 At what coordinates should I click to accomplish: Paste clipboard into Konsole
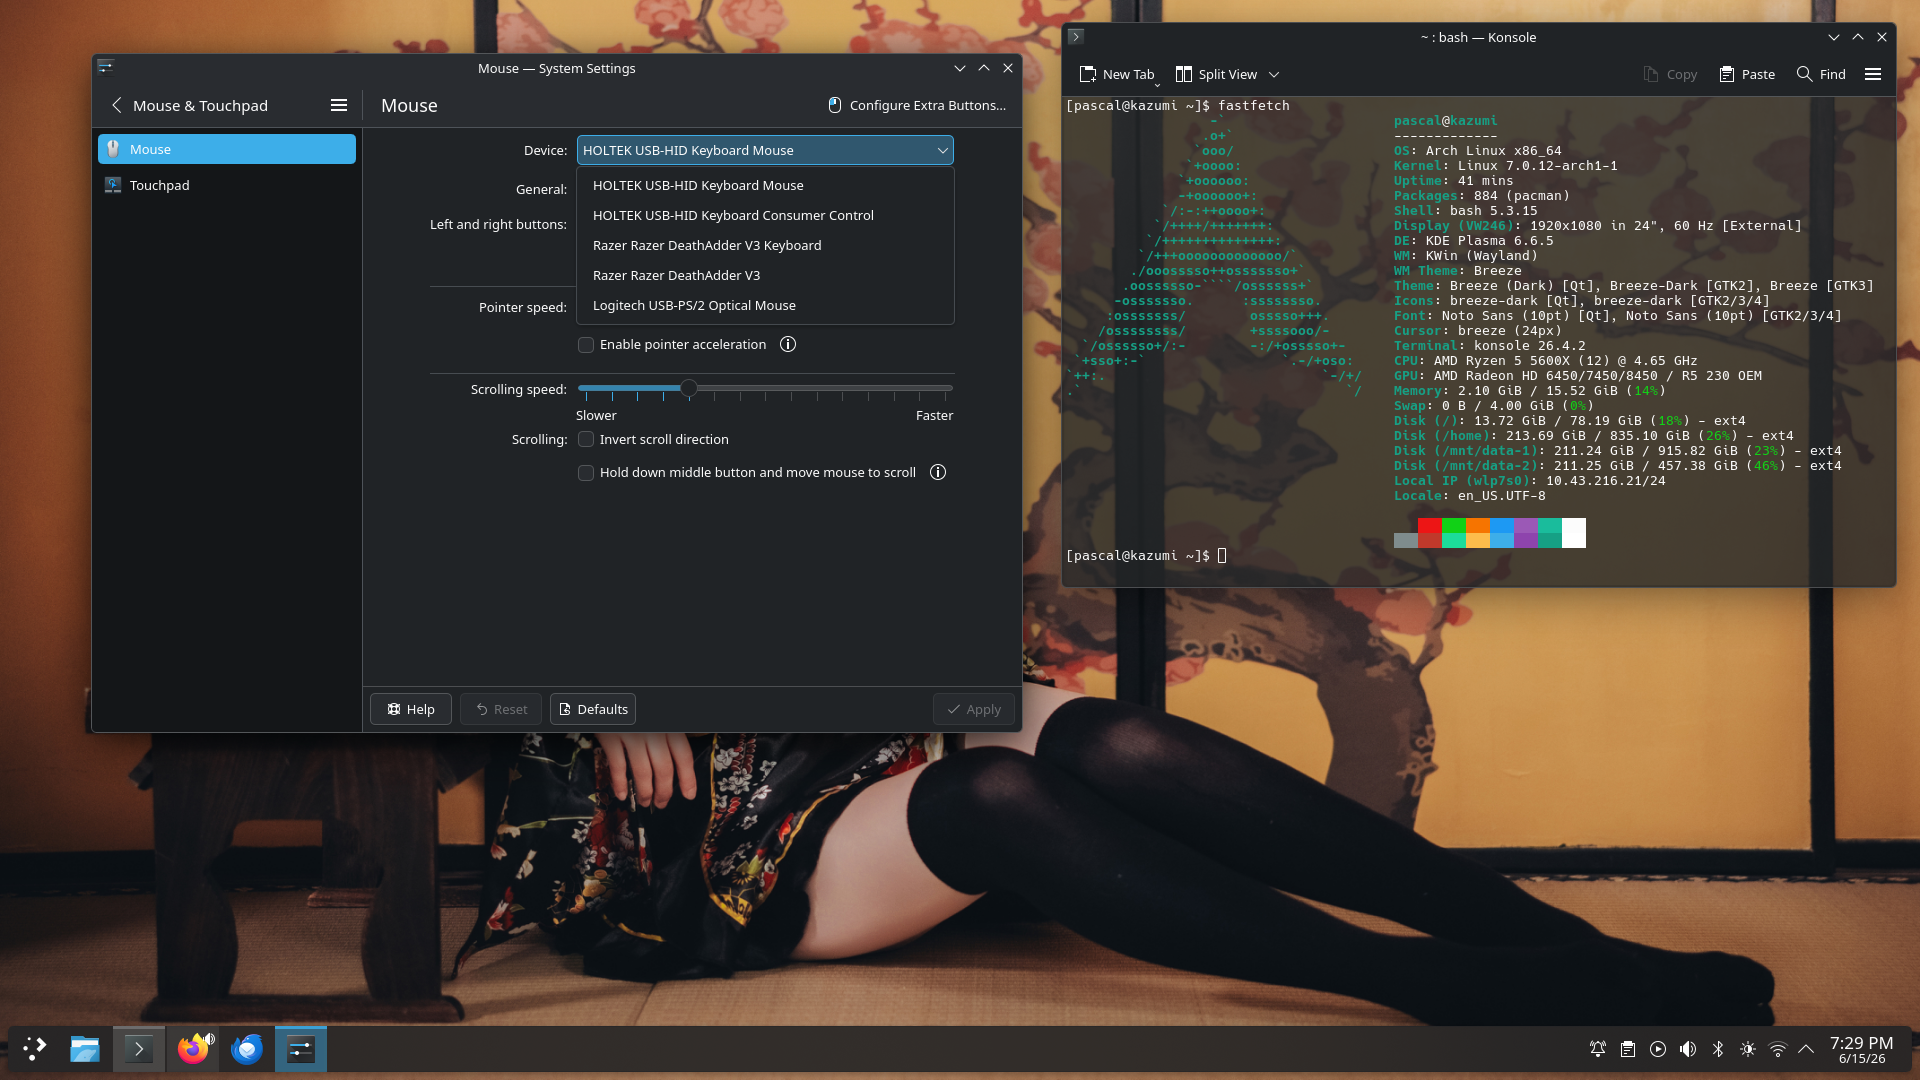point(1747,74)
